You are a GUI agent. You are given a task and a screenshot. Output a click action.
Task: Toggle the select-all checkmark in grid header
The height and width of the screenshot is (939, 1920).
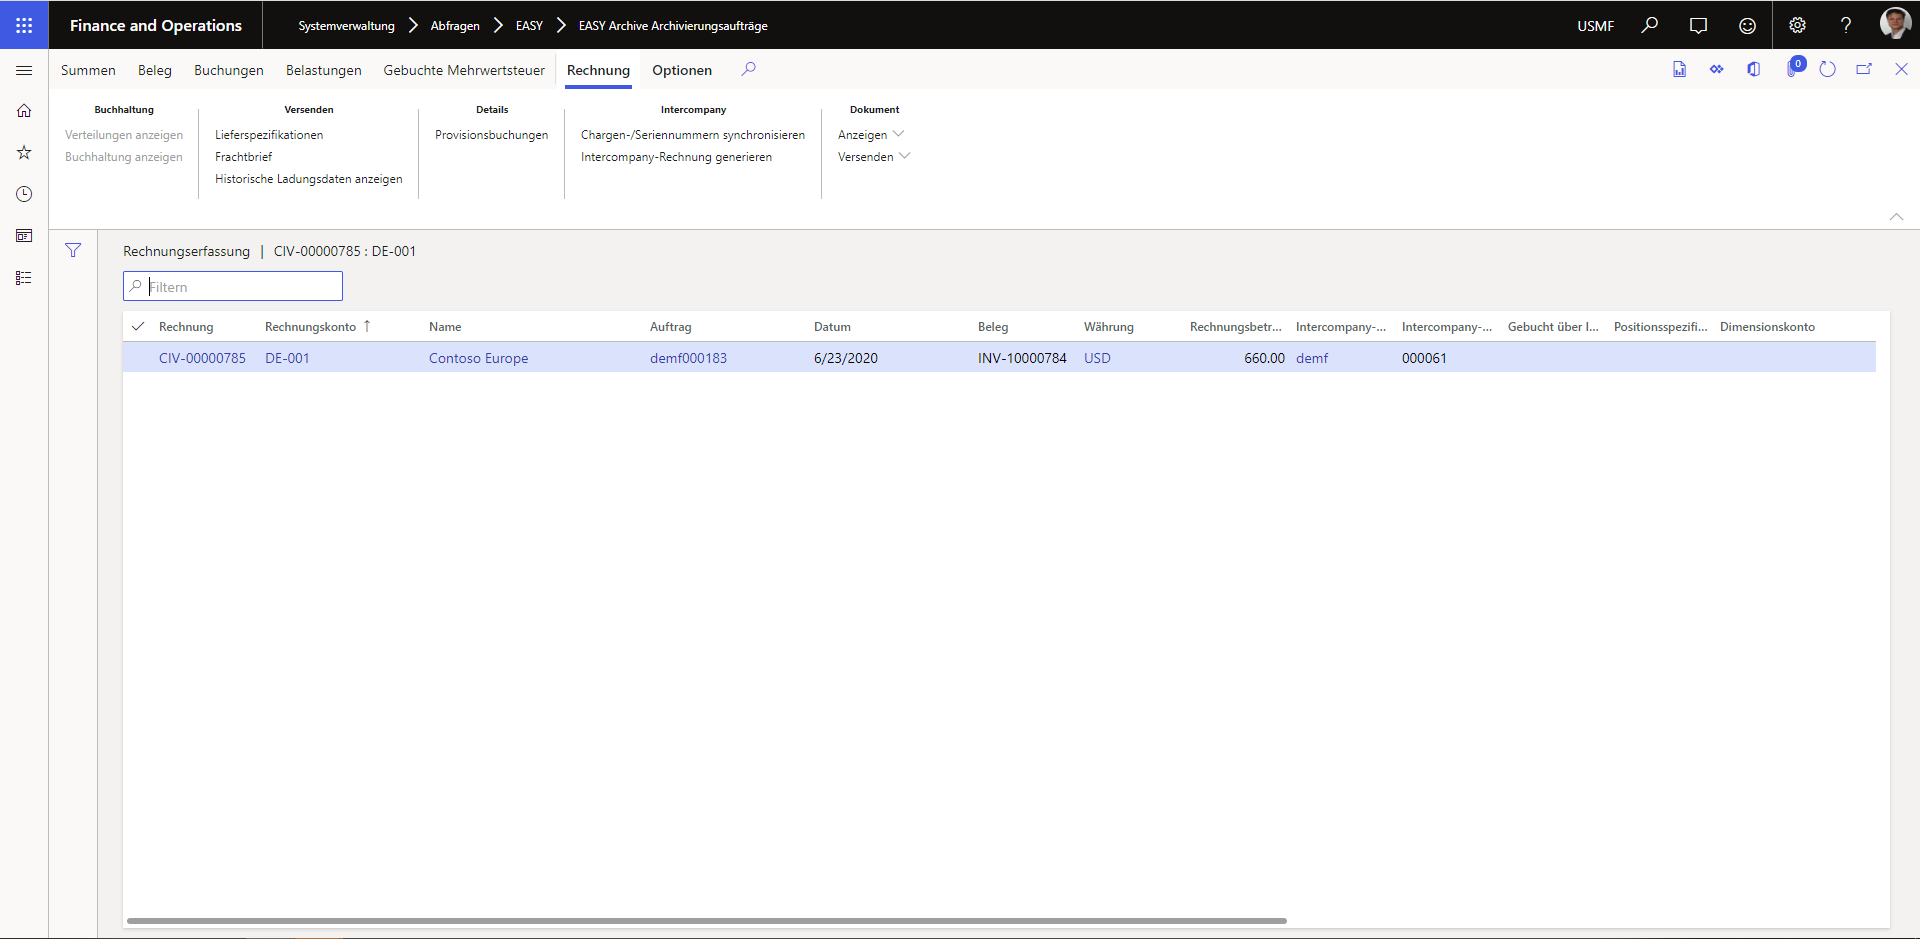[138, 327]
